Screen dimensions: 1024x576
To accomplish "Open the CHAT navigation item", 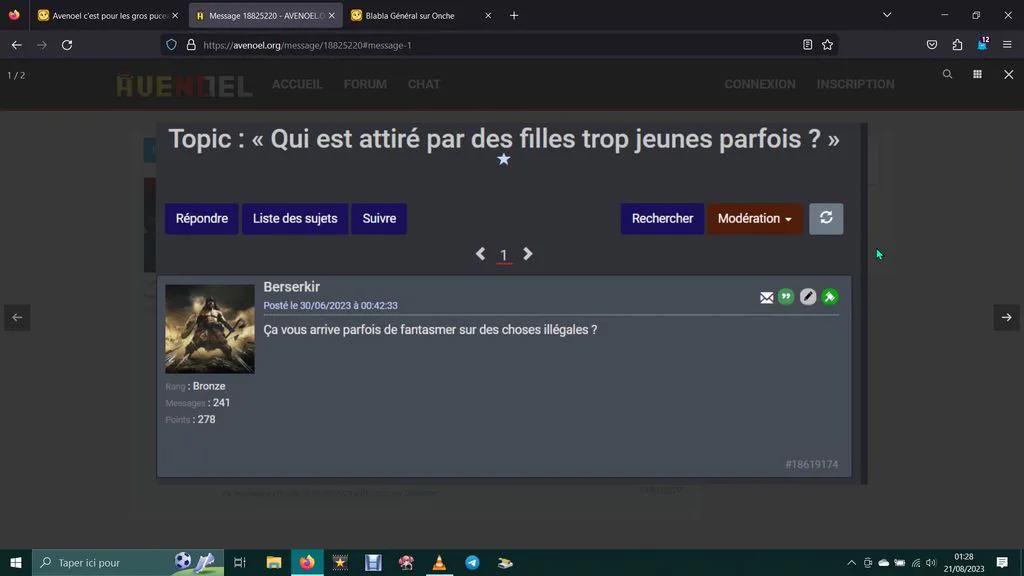I will click(424, 84).
